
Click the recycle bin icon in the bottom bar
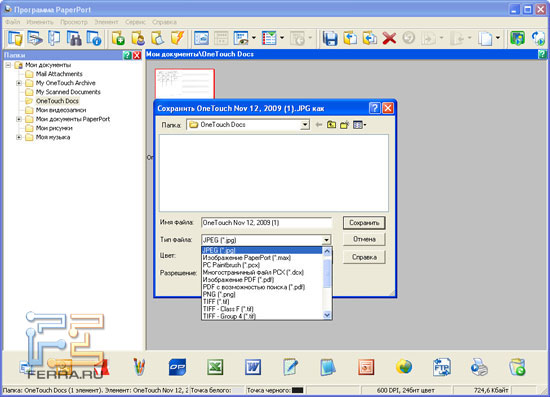click(517, 367)
